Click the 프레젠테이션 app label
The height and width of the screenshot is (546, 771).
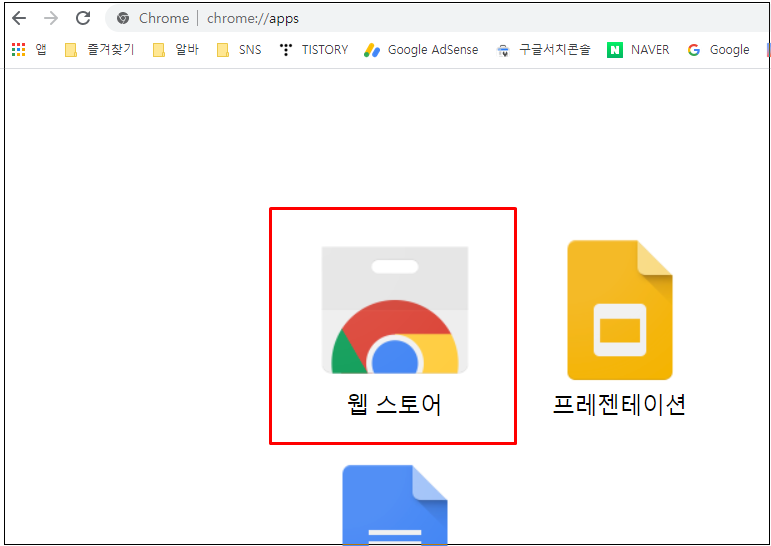coord(619,405)
